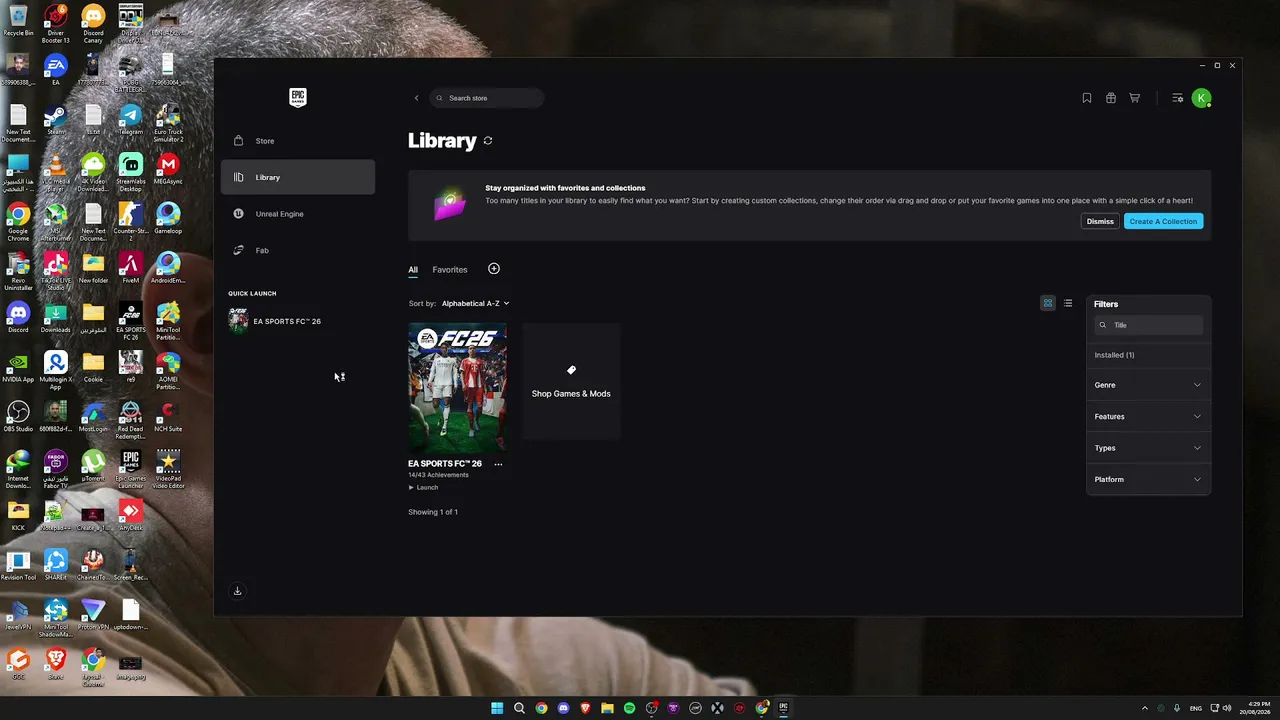Open the downloads icon in the sidebar
Screen dimensions: 1280x720
tap(237, 591)
